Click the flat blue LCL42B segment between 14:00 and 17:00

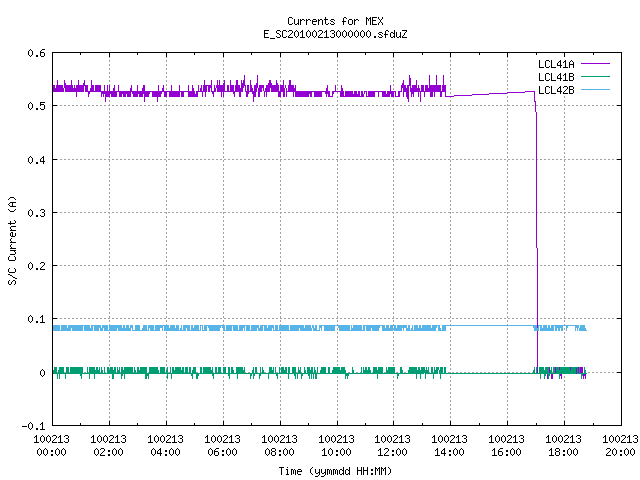pyautogui.click(x=490, y=326)
